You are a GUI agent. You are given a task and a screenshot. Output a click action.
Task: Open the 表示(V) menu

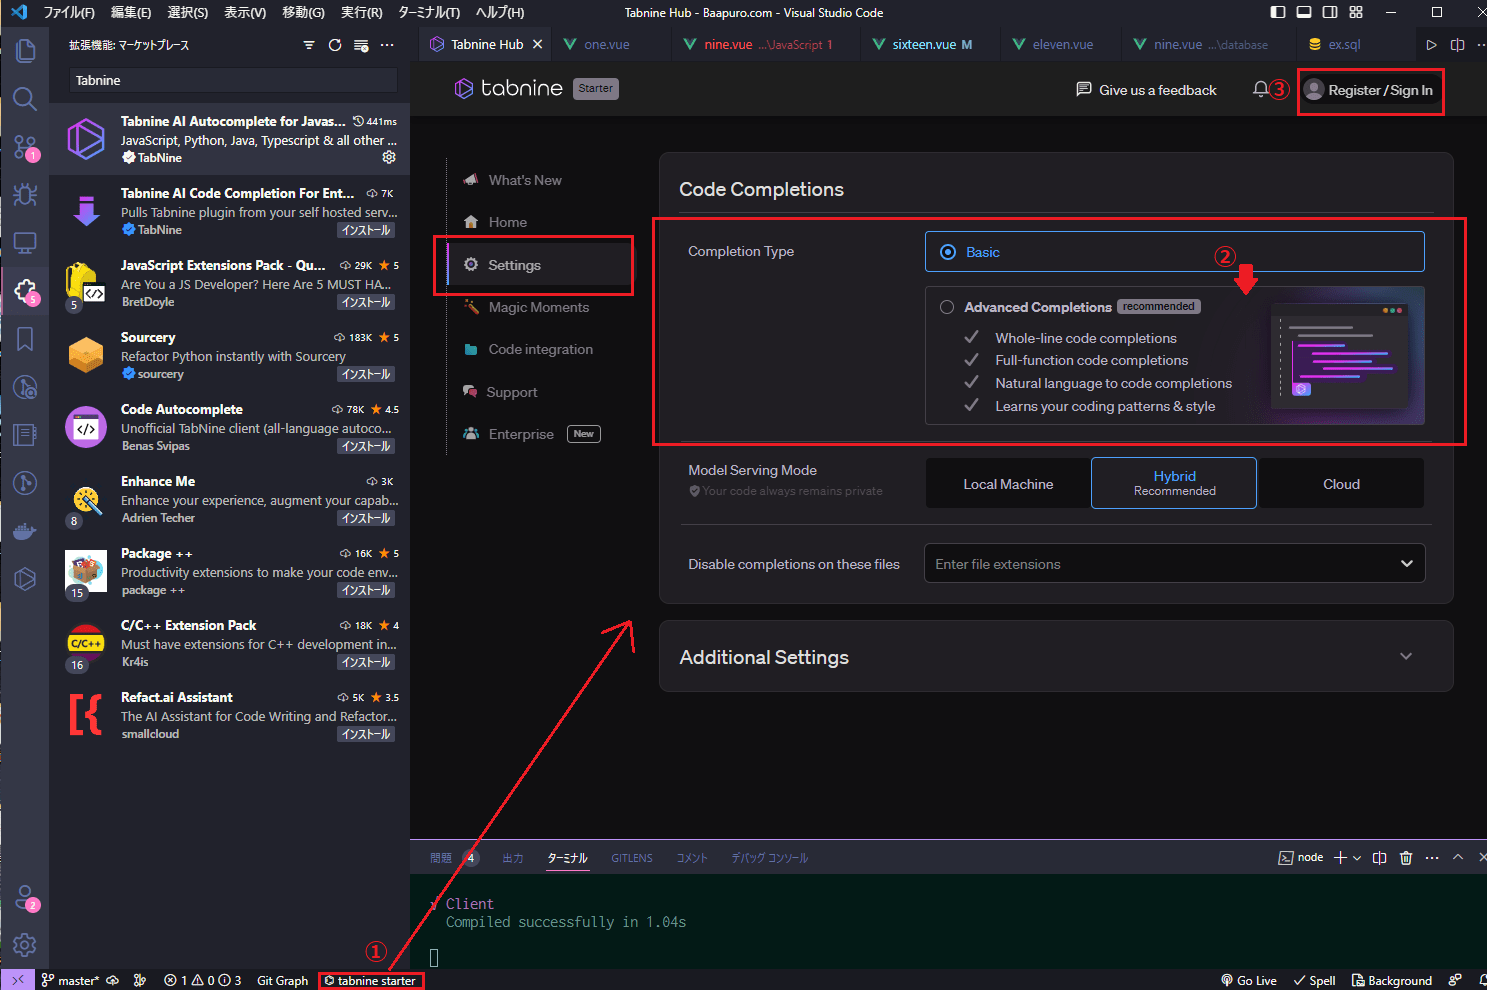(x=245, y=12)
